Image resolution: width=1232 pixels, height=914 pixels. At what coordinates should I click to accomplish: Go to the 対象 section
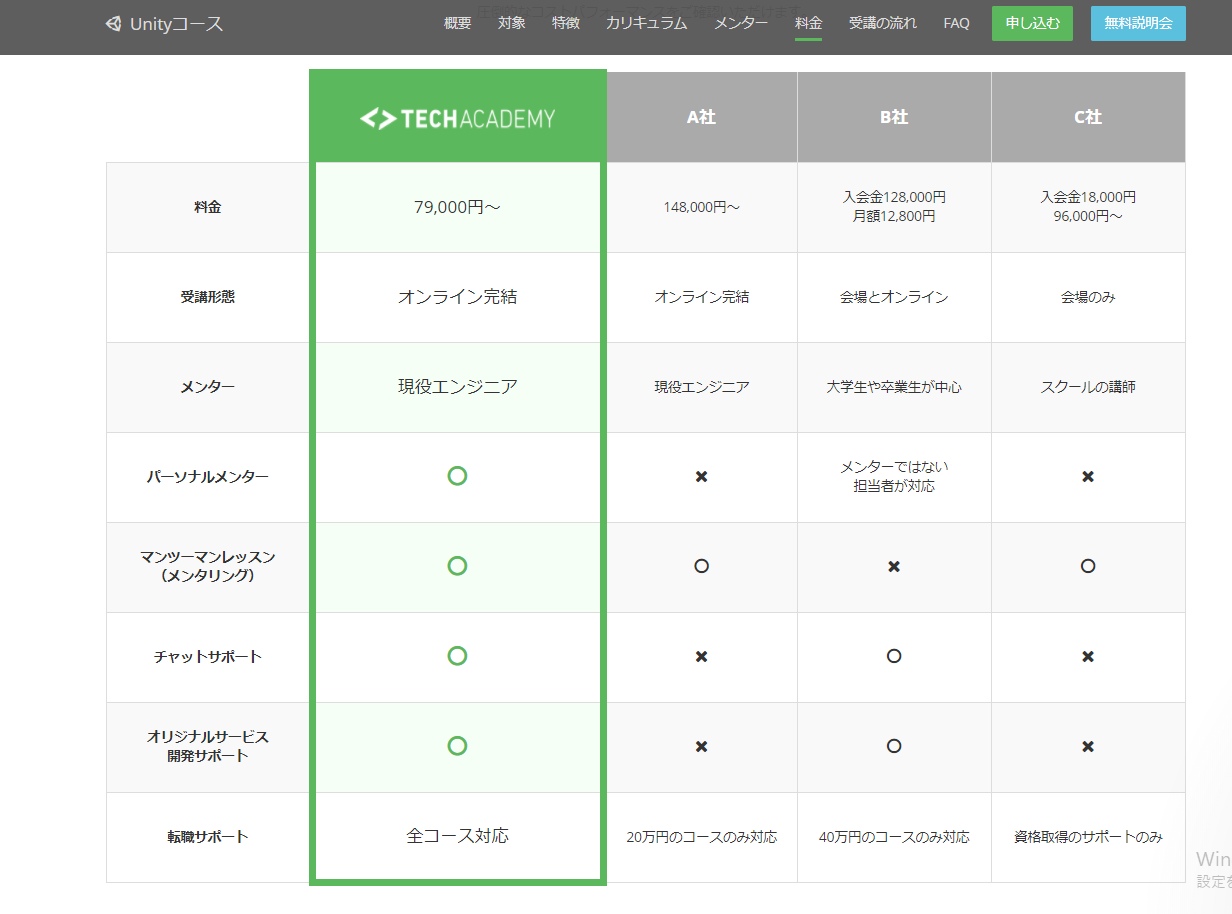pos(511,23)
